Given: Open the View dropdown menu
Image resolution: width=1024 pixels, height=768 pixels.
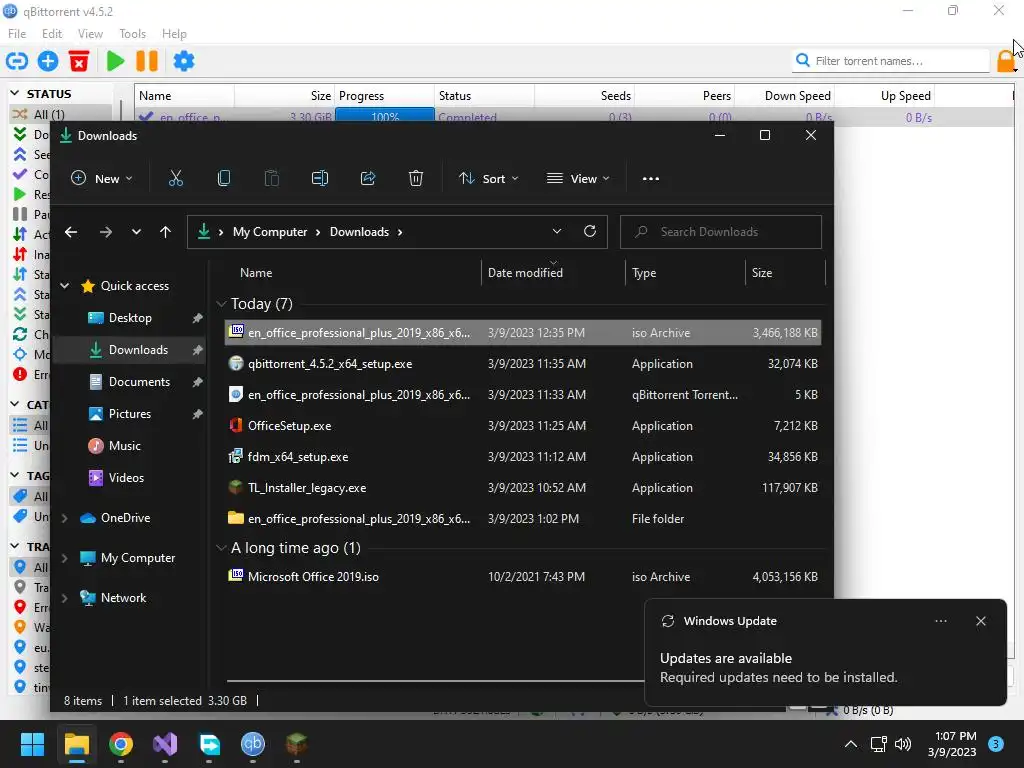Looking at the screenshot, I should (579, 178).
